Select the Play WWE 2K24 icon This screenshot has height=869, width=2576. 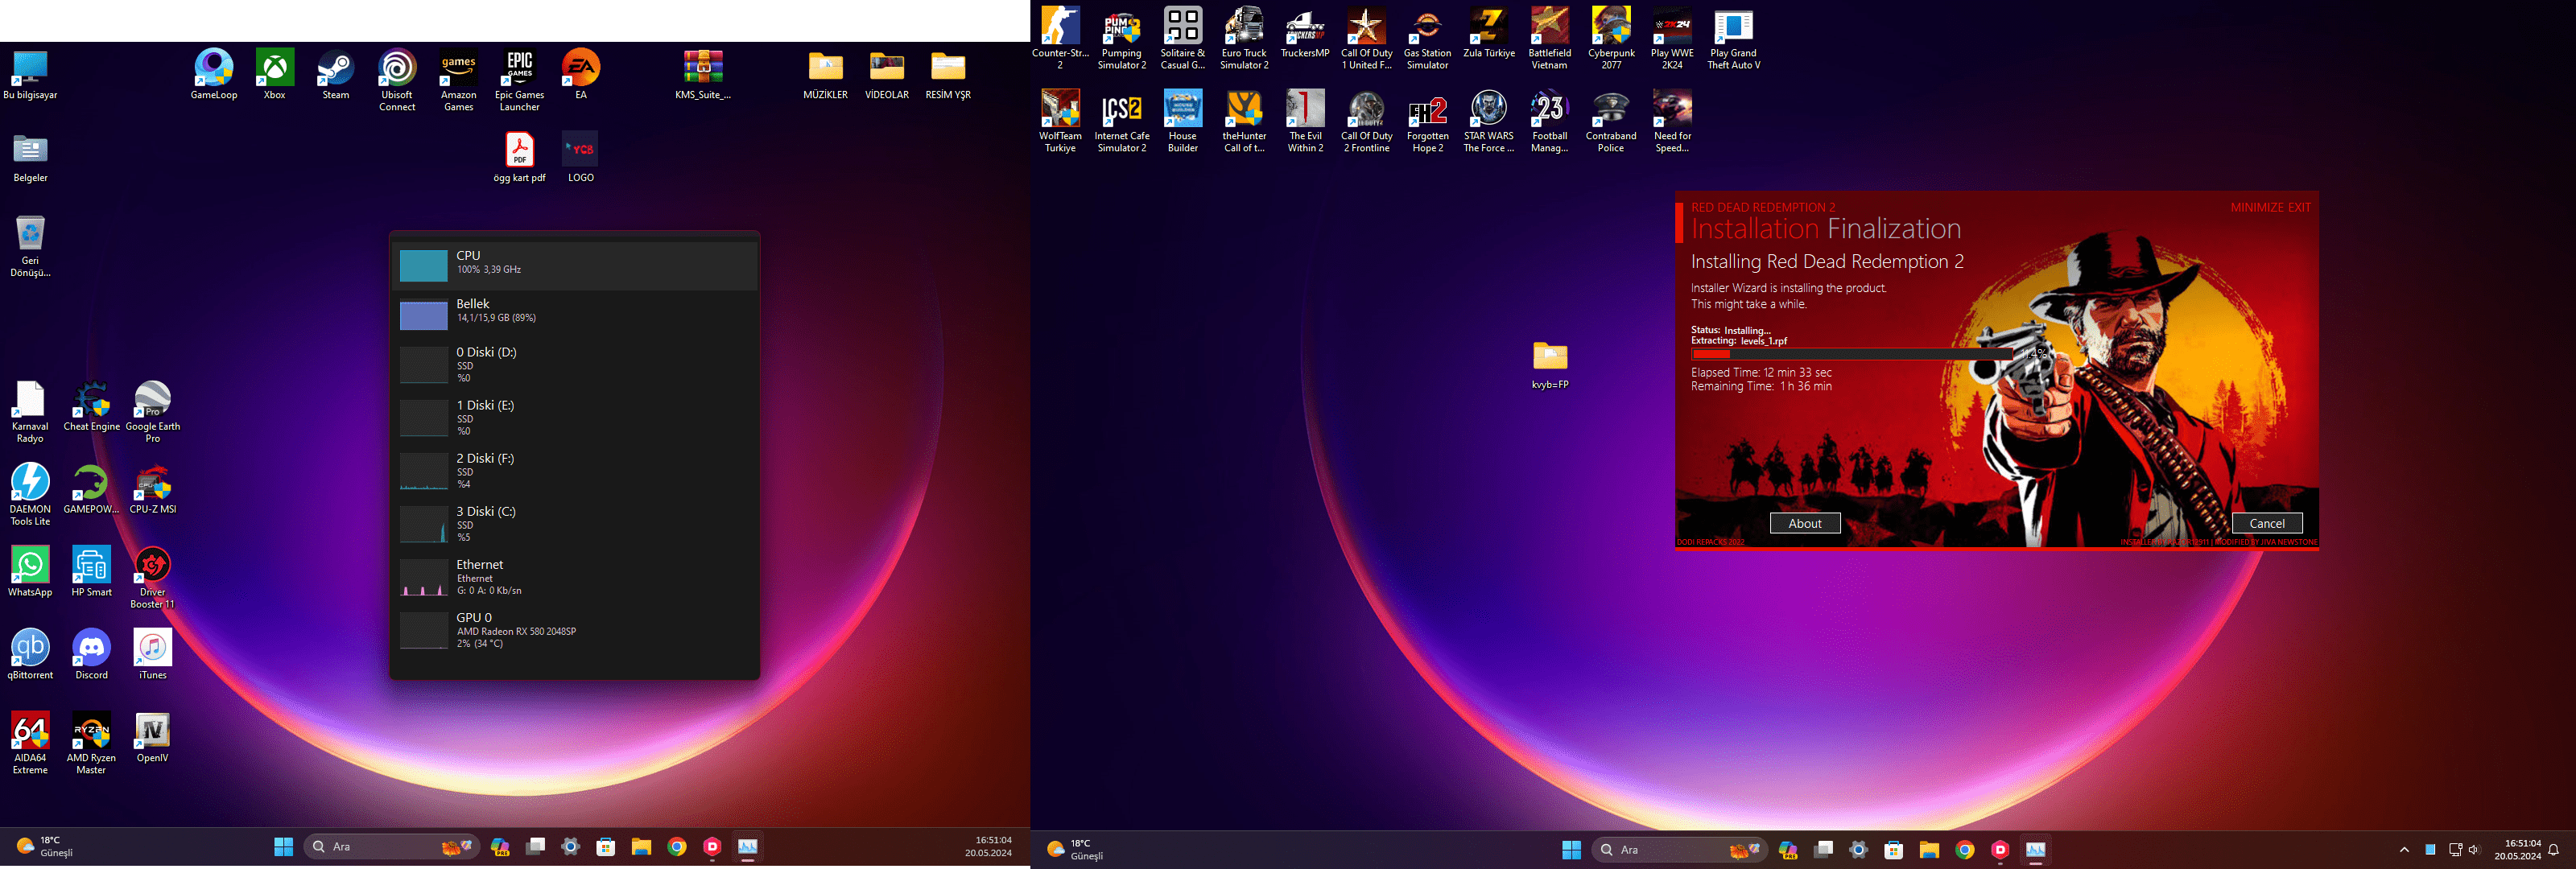tap(1672, 38)
